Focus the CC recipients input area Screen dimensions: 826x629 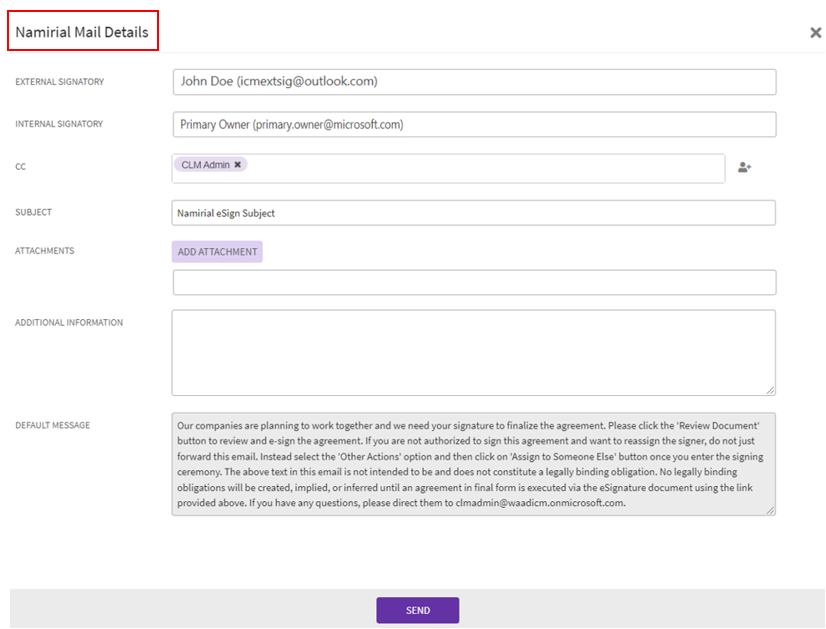(480, 168)
